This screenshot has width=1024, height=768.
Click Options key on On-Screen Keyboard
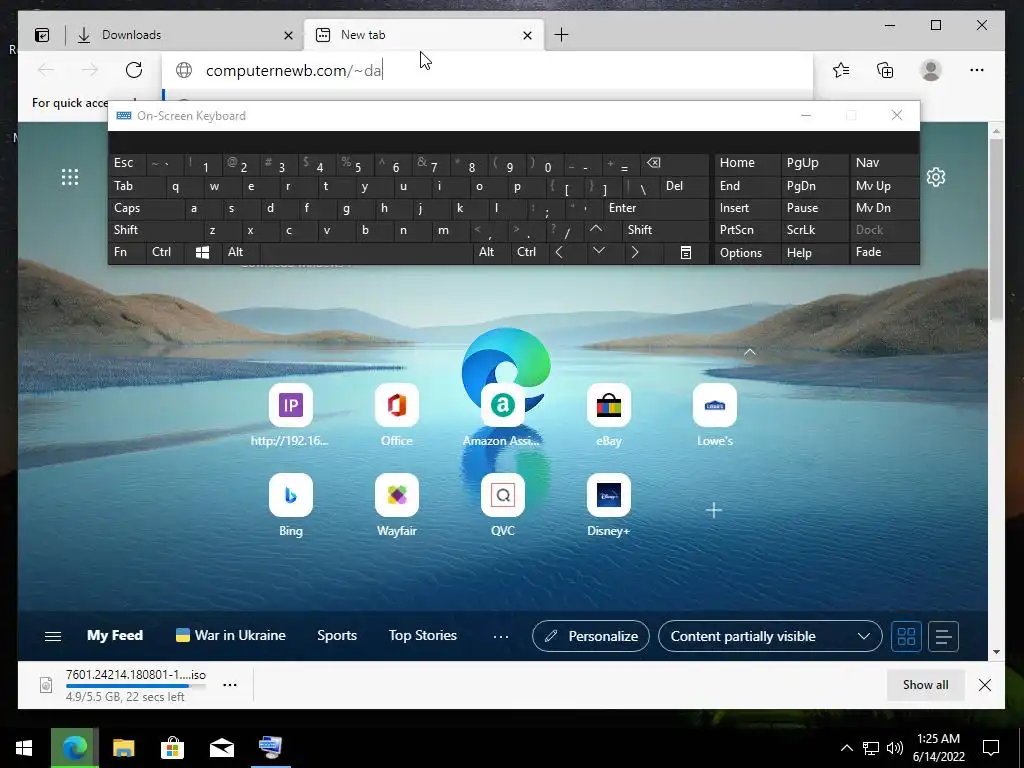(747, 253)
